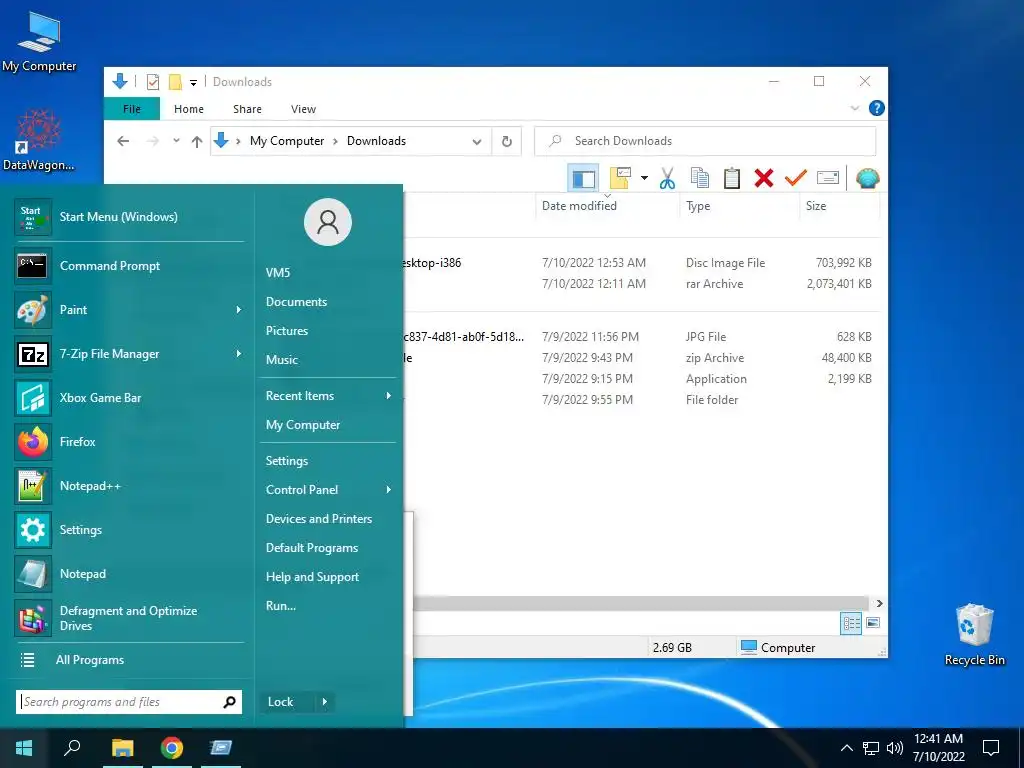Expand the address bar history dropdown
The image size is (1024, 768).
(x=477, y=142)
